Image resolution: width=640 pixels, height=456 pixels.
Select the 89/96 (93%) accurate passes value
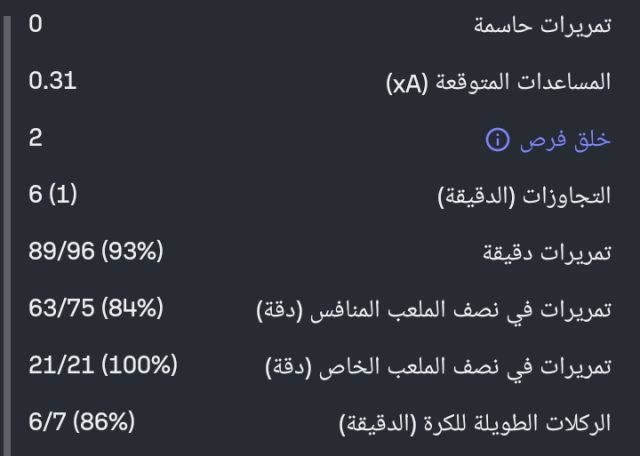click(95, 253)
